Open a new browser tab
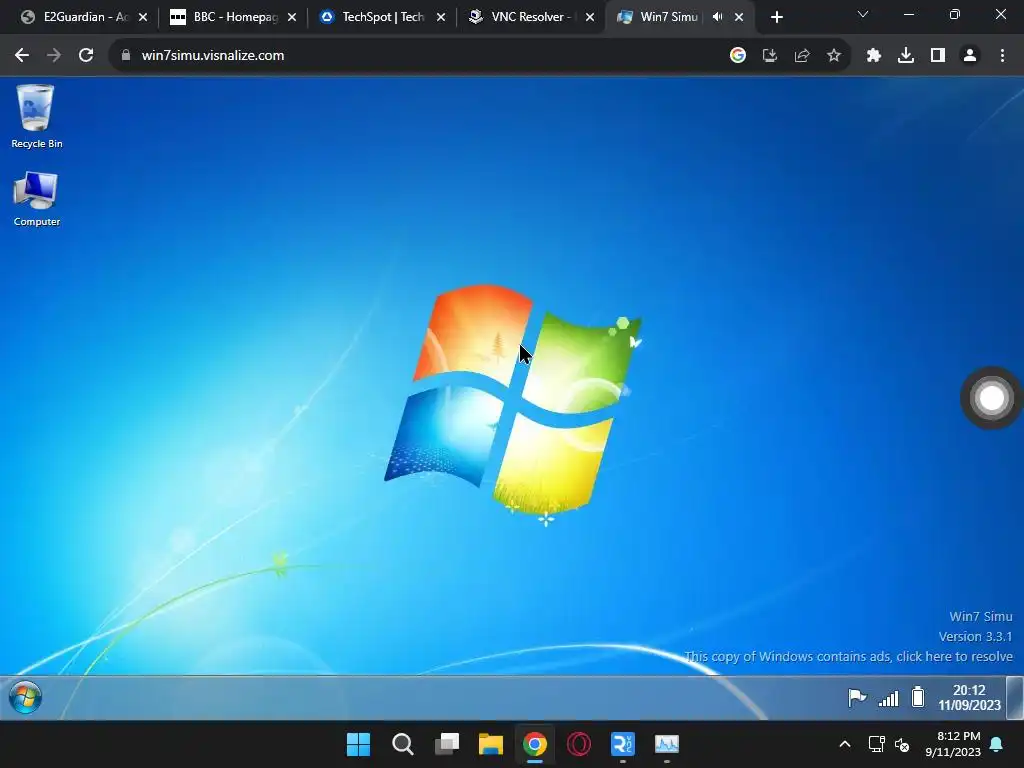Viewport: 1024px width, 768px height. tap(776, 17)
